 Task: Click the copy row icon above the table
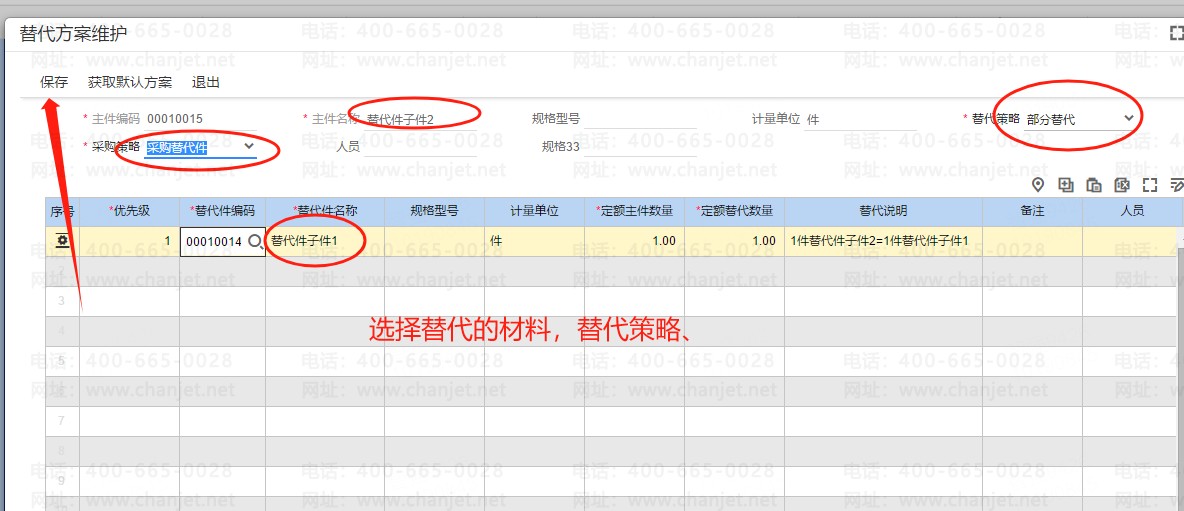(1094, 185)
